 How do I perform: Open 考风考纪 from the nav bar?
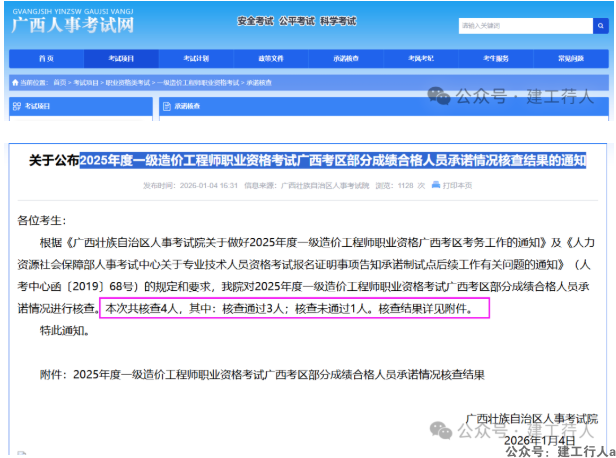pyautogui.click(x=421, y=59)
